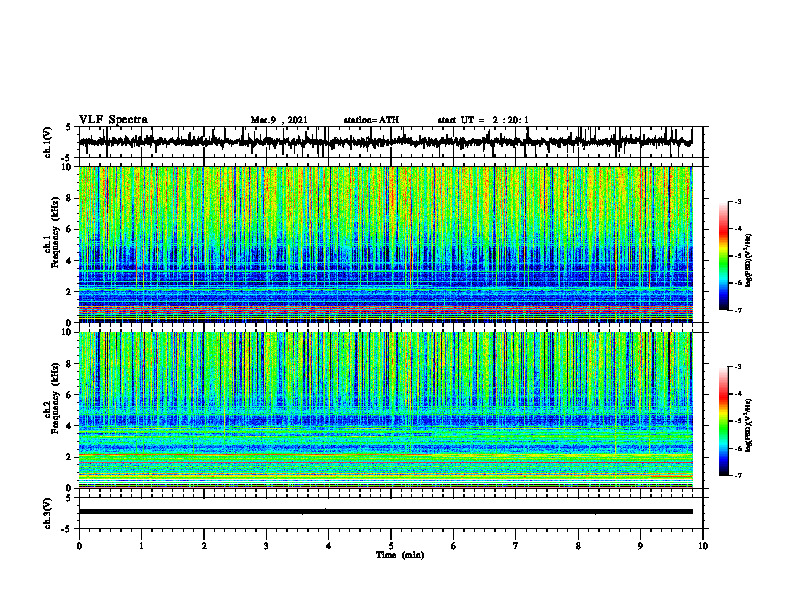Click the time axis tick label "10"
This screenshot has height=612, width=792.
tap(703, 546)
